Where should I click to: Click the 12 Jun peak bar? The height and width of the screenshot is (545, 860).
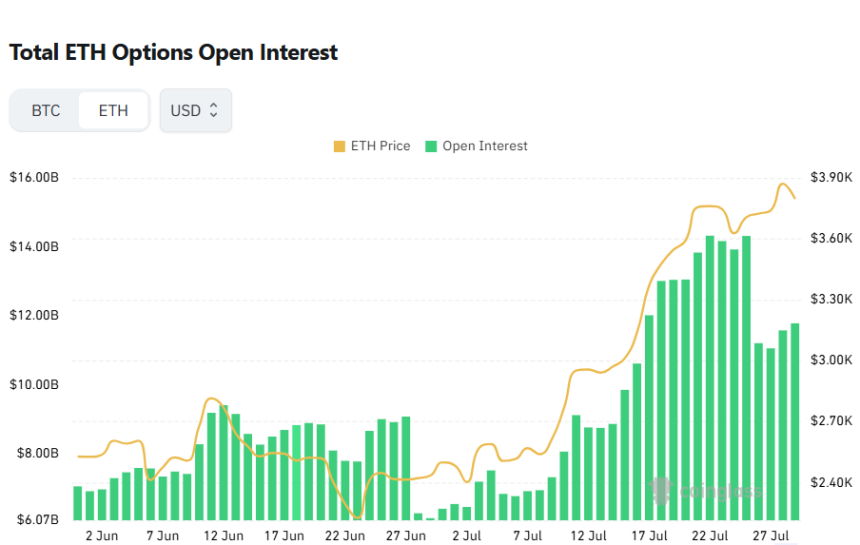click(224, 462)
